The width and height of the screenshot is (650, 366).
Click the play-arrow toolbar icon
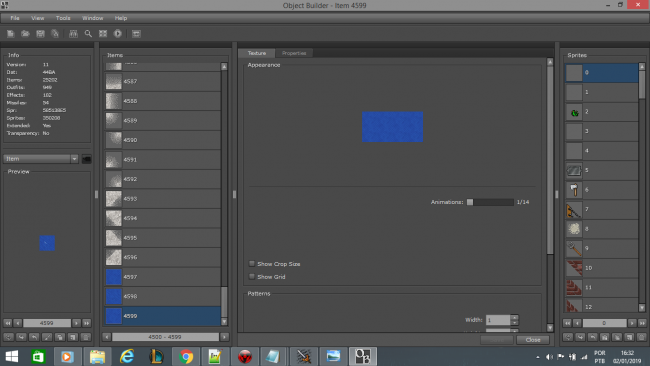click(118, 34)
